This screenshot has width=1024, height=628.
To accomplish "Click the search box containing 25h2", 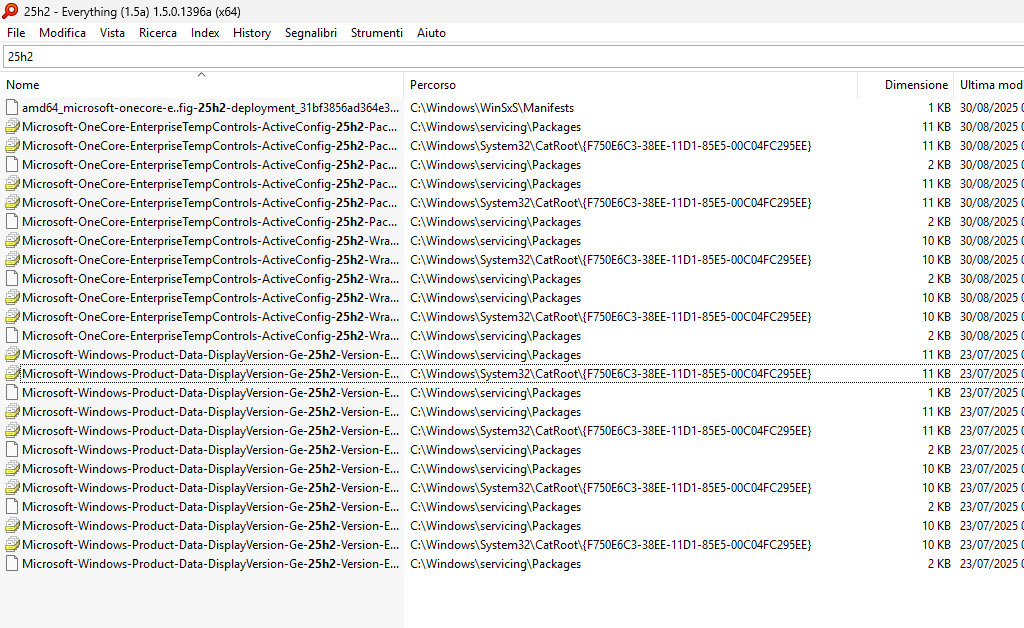I will (x=513, y=57).
